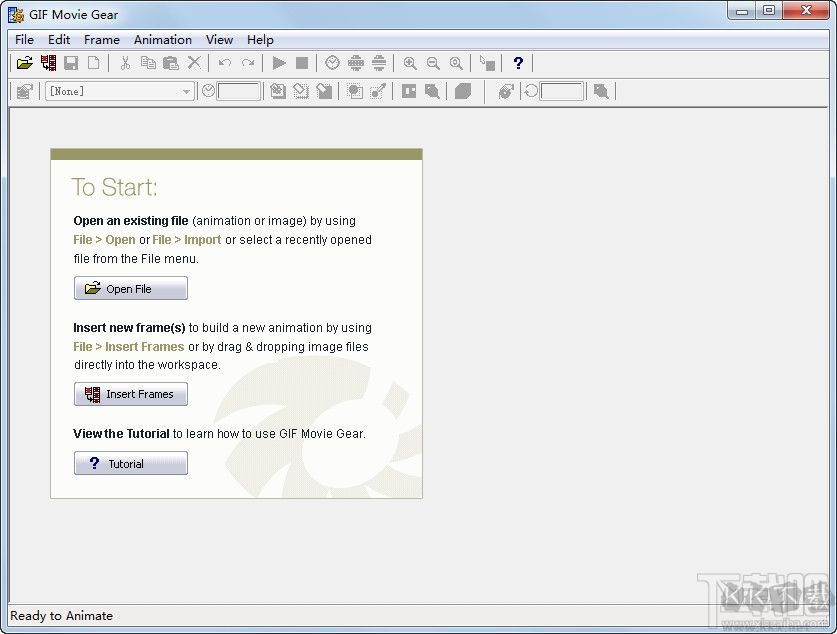Click the Undo arrow toolbar icon
837x634 pixels.
pyautogui.click(x=225, y=63)
